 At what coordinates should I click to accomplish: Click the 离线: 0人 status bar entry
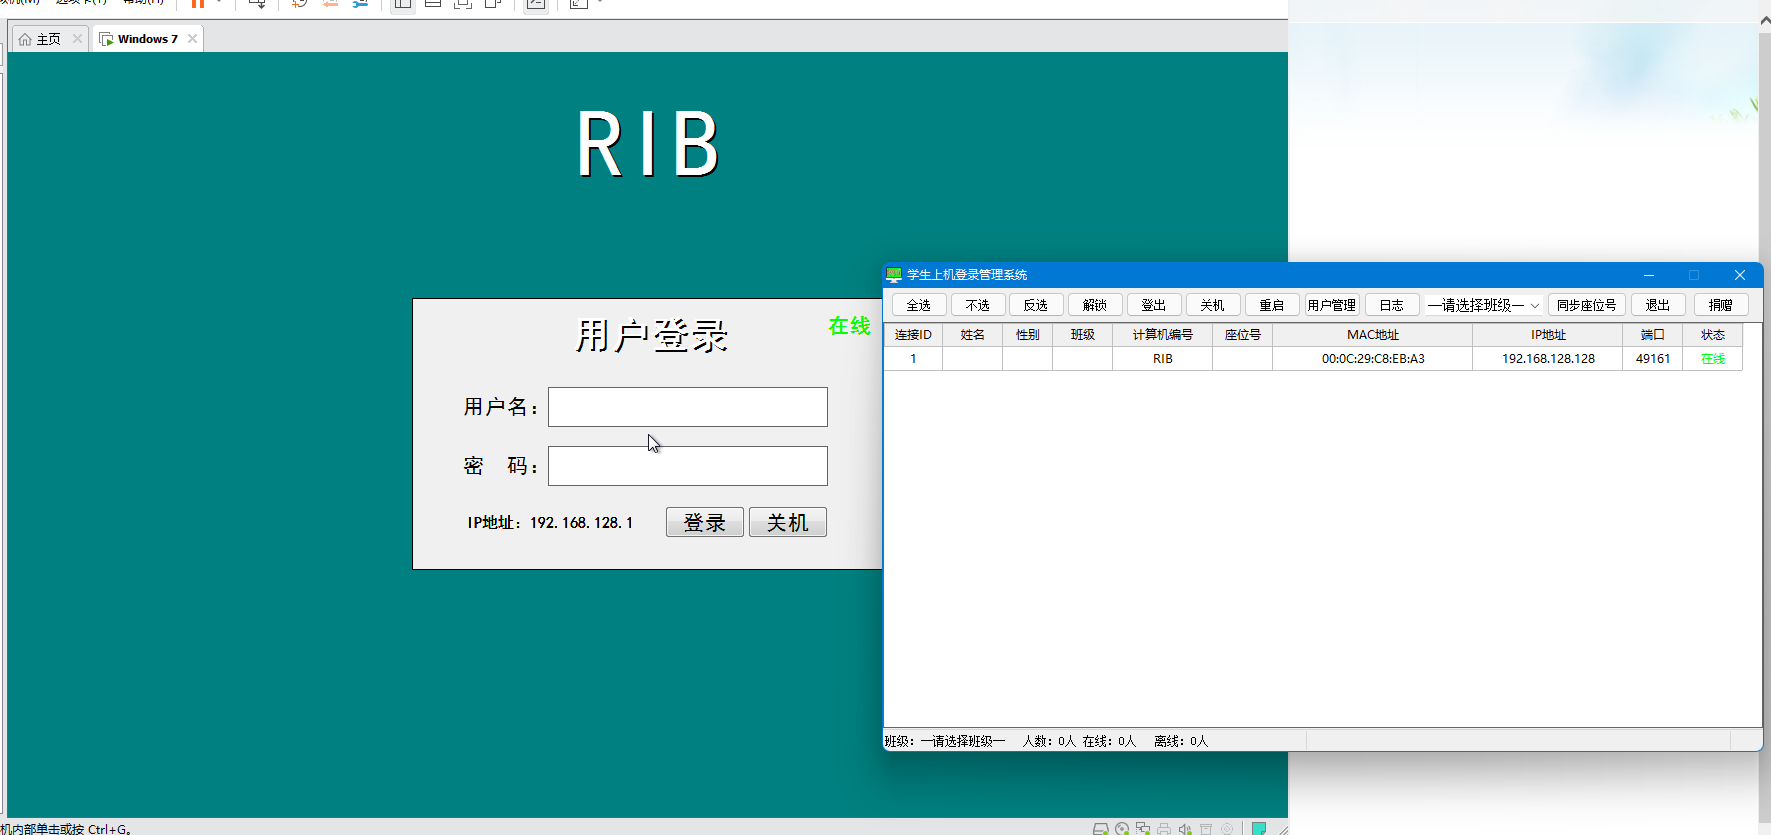coord(1181,741)
